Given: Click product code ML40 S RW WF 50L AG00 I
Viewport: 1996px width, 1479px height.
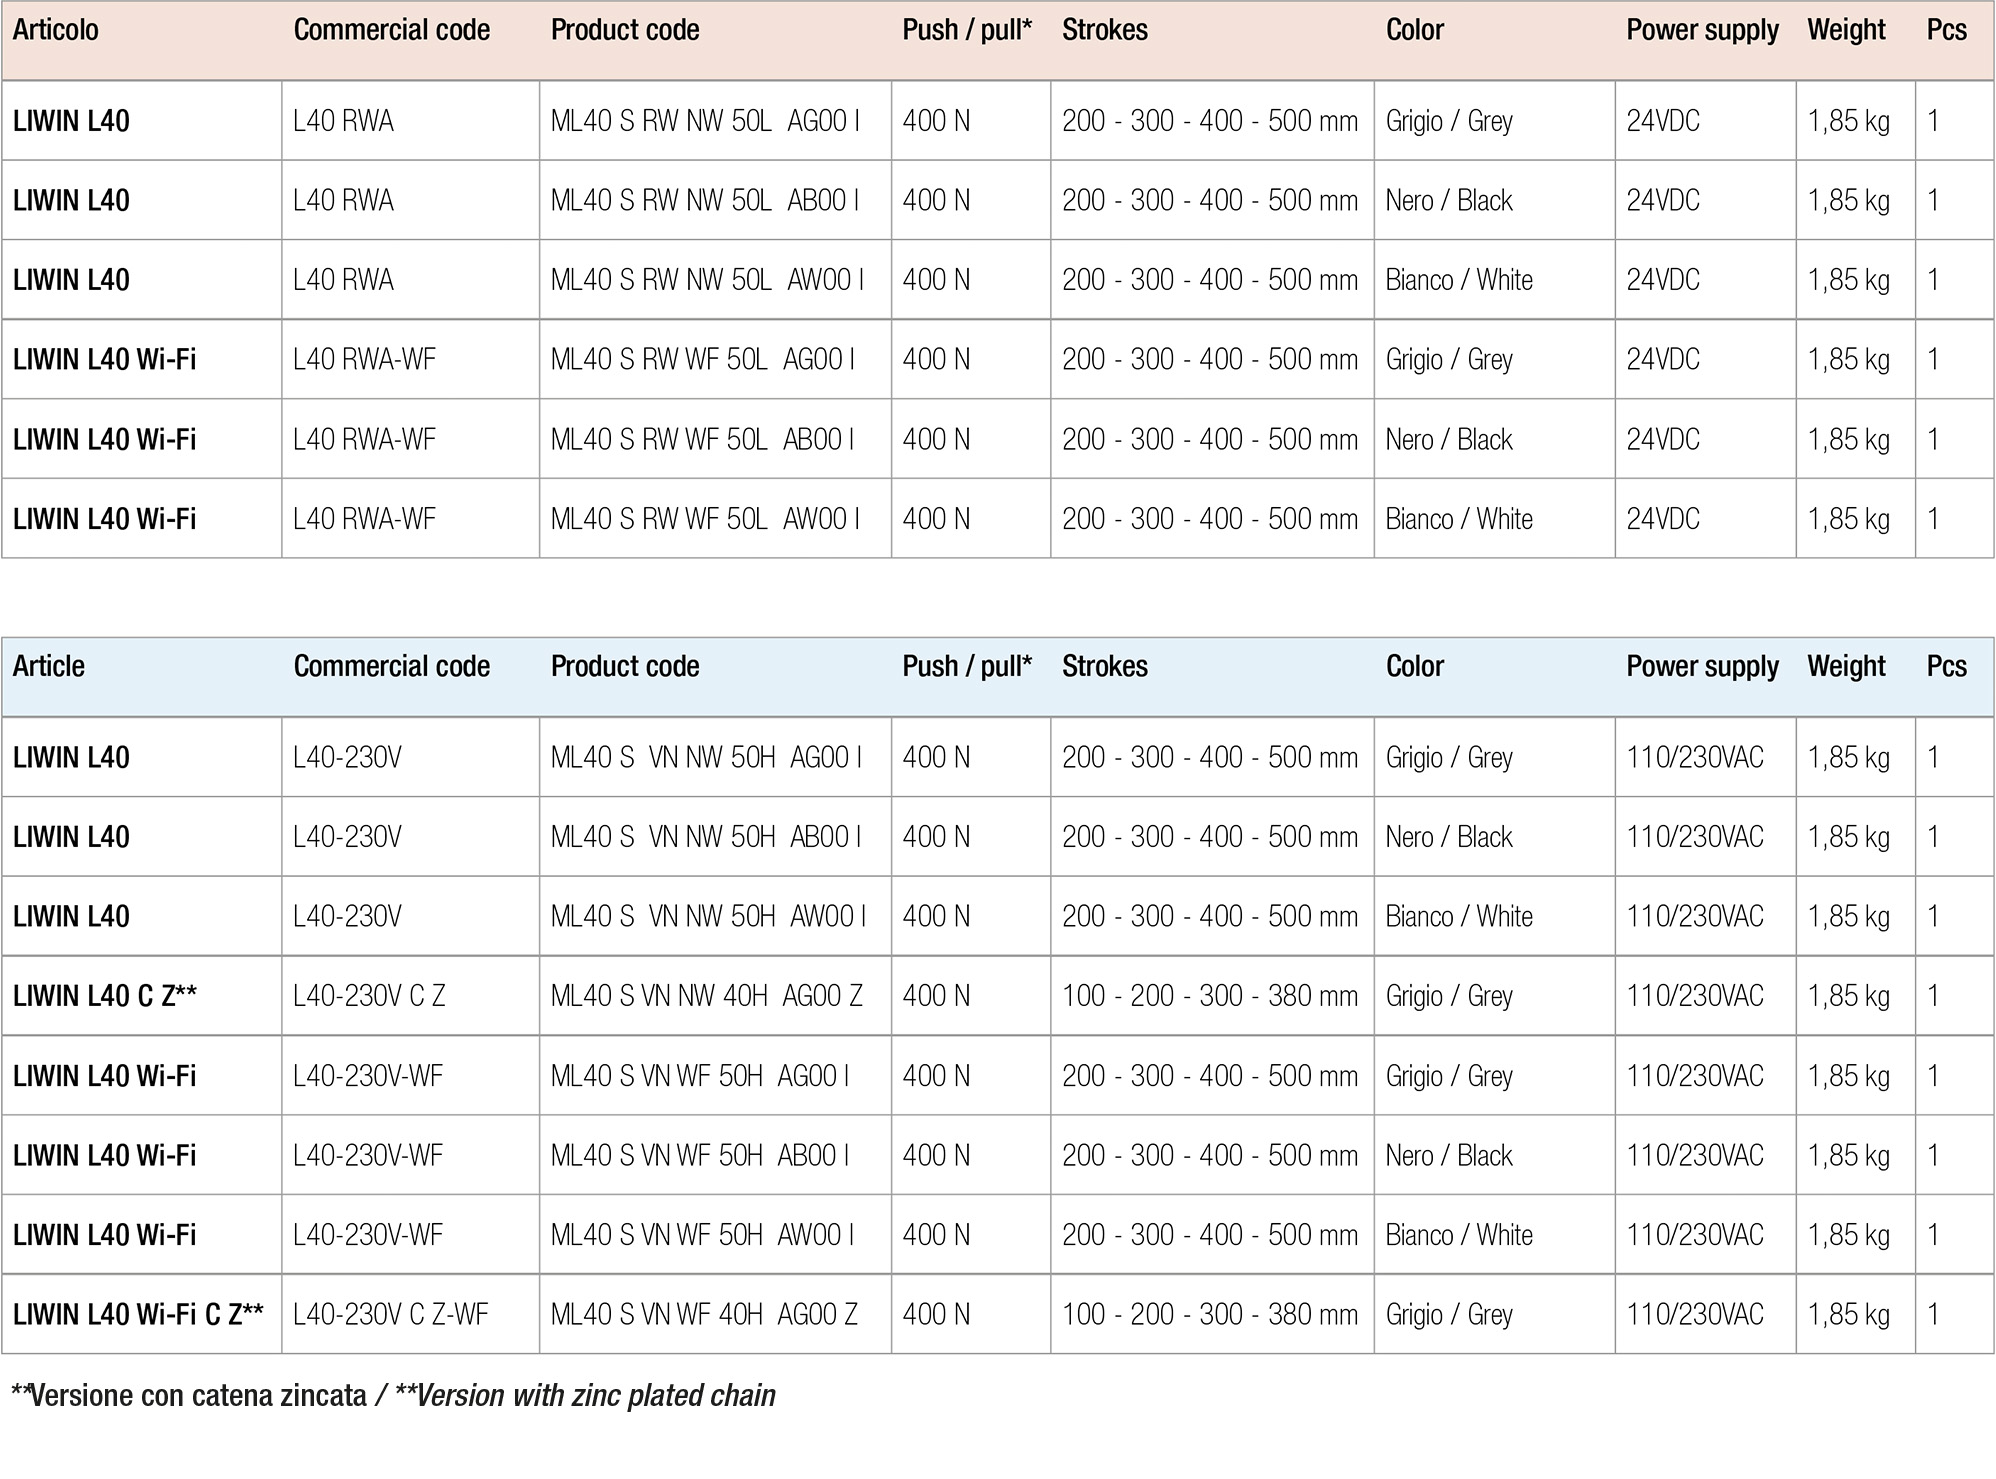Looking at the screenshot, I should (x=702, y=359).
